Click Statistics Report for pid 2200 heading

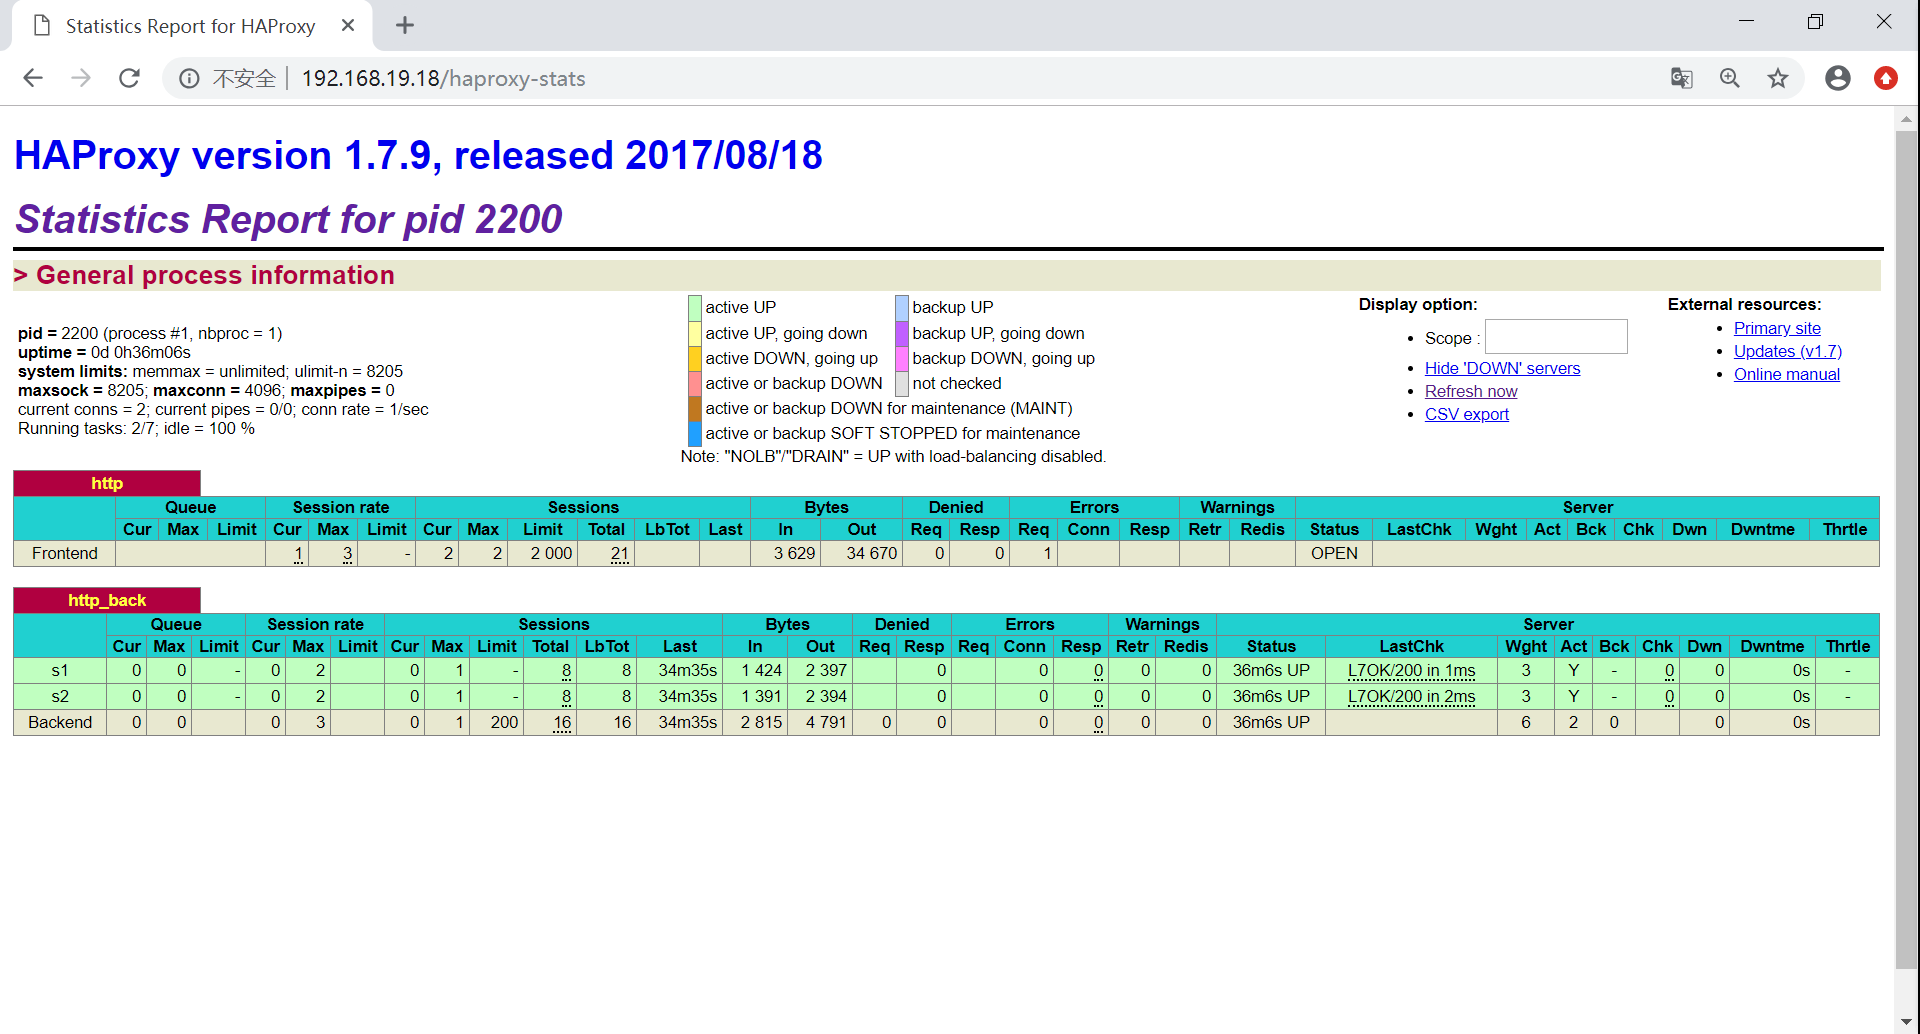289,219
